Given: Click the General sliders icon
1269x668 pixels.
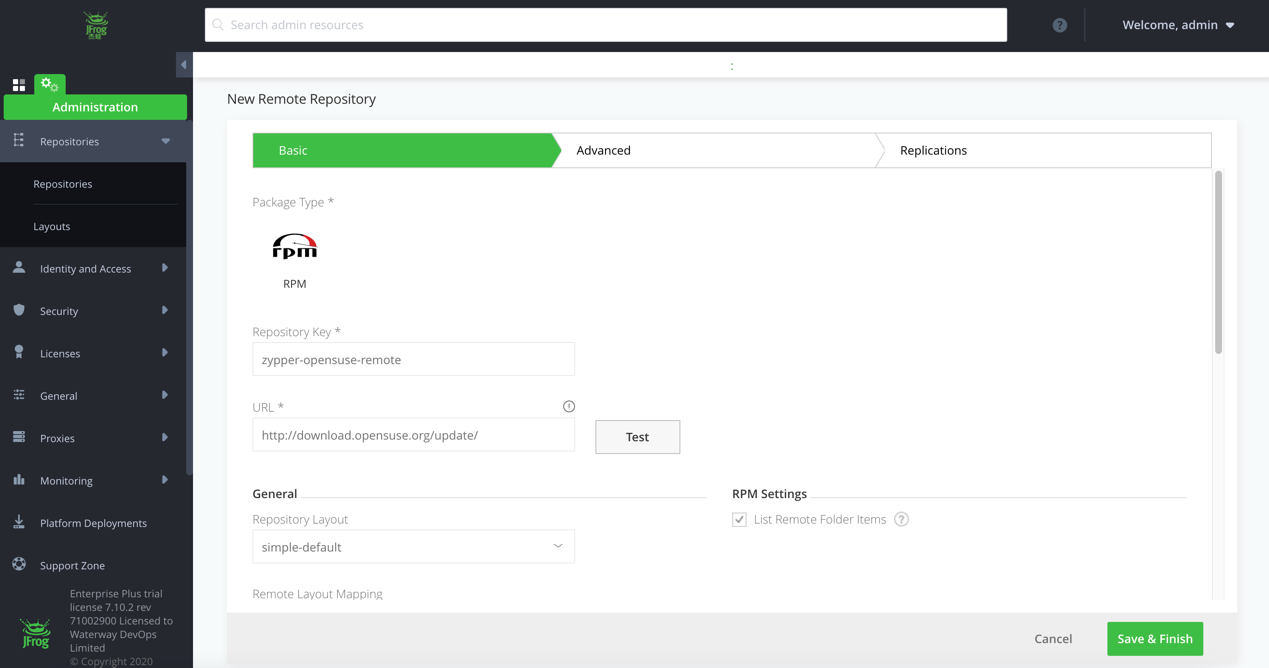Looking at the screenshot, I should click(x=19, y=395).
